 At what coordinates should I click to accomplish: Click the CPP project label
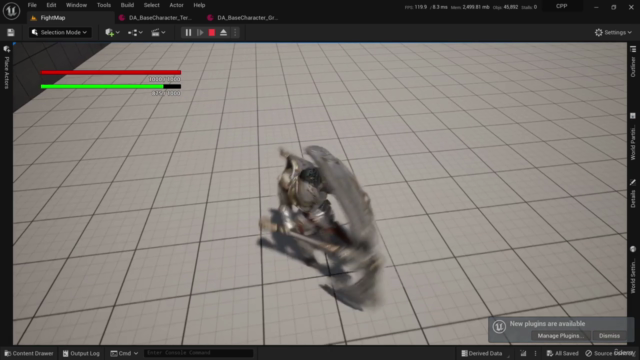pyautogui.click(x=562, y=6)
